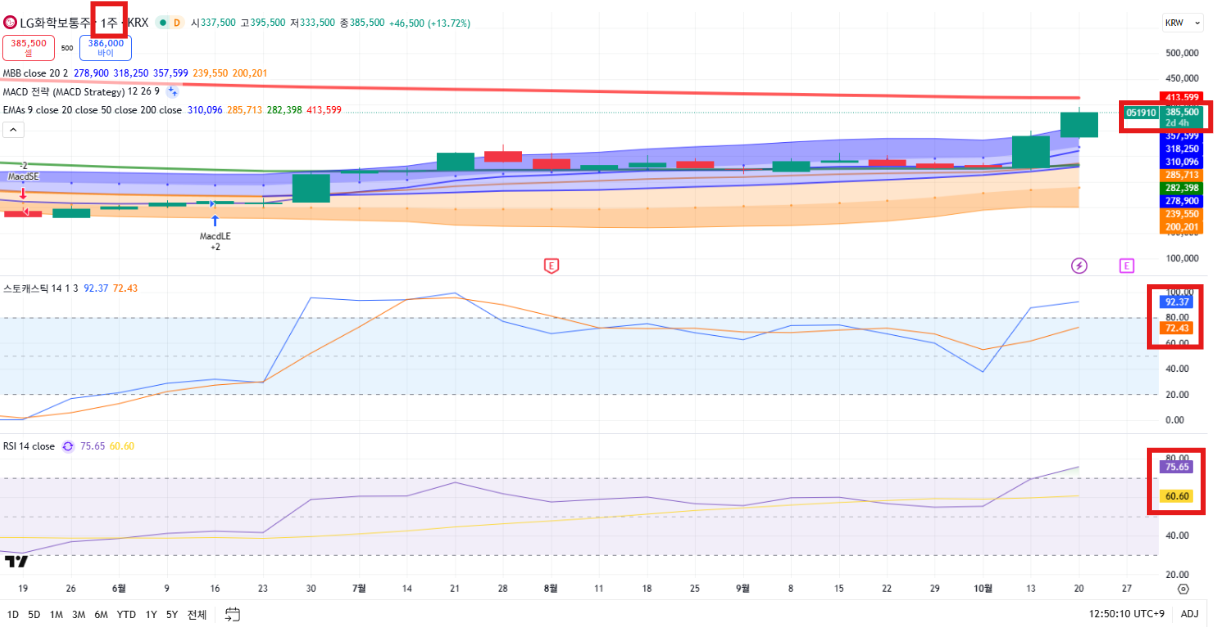
Task: Click the RSI indicator purple circle icon
Action: pyautogui.click(x=68, y=447)
